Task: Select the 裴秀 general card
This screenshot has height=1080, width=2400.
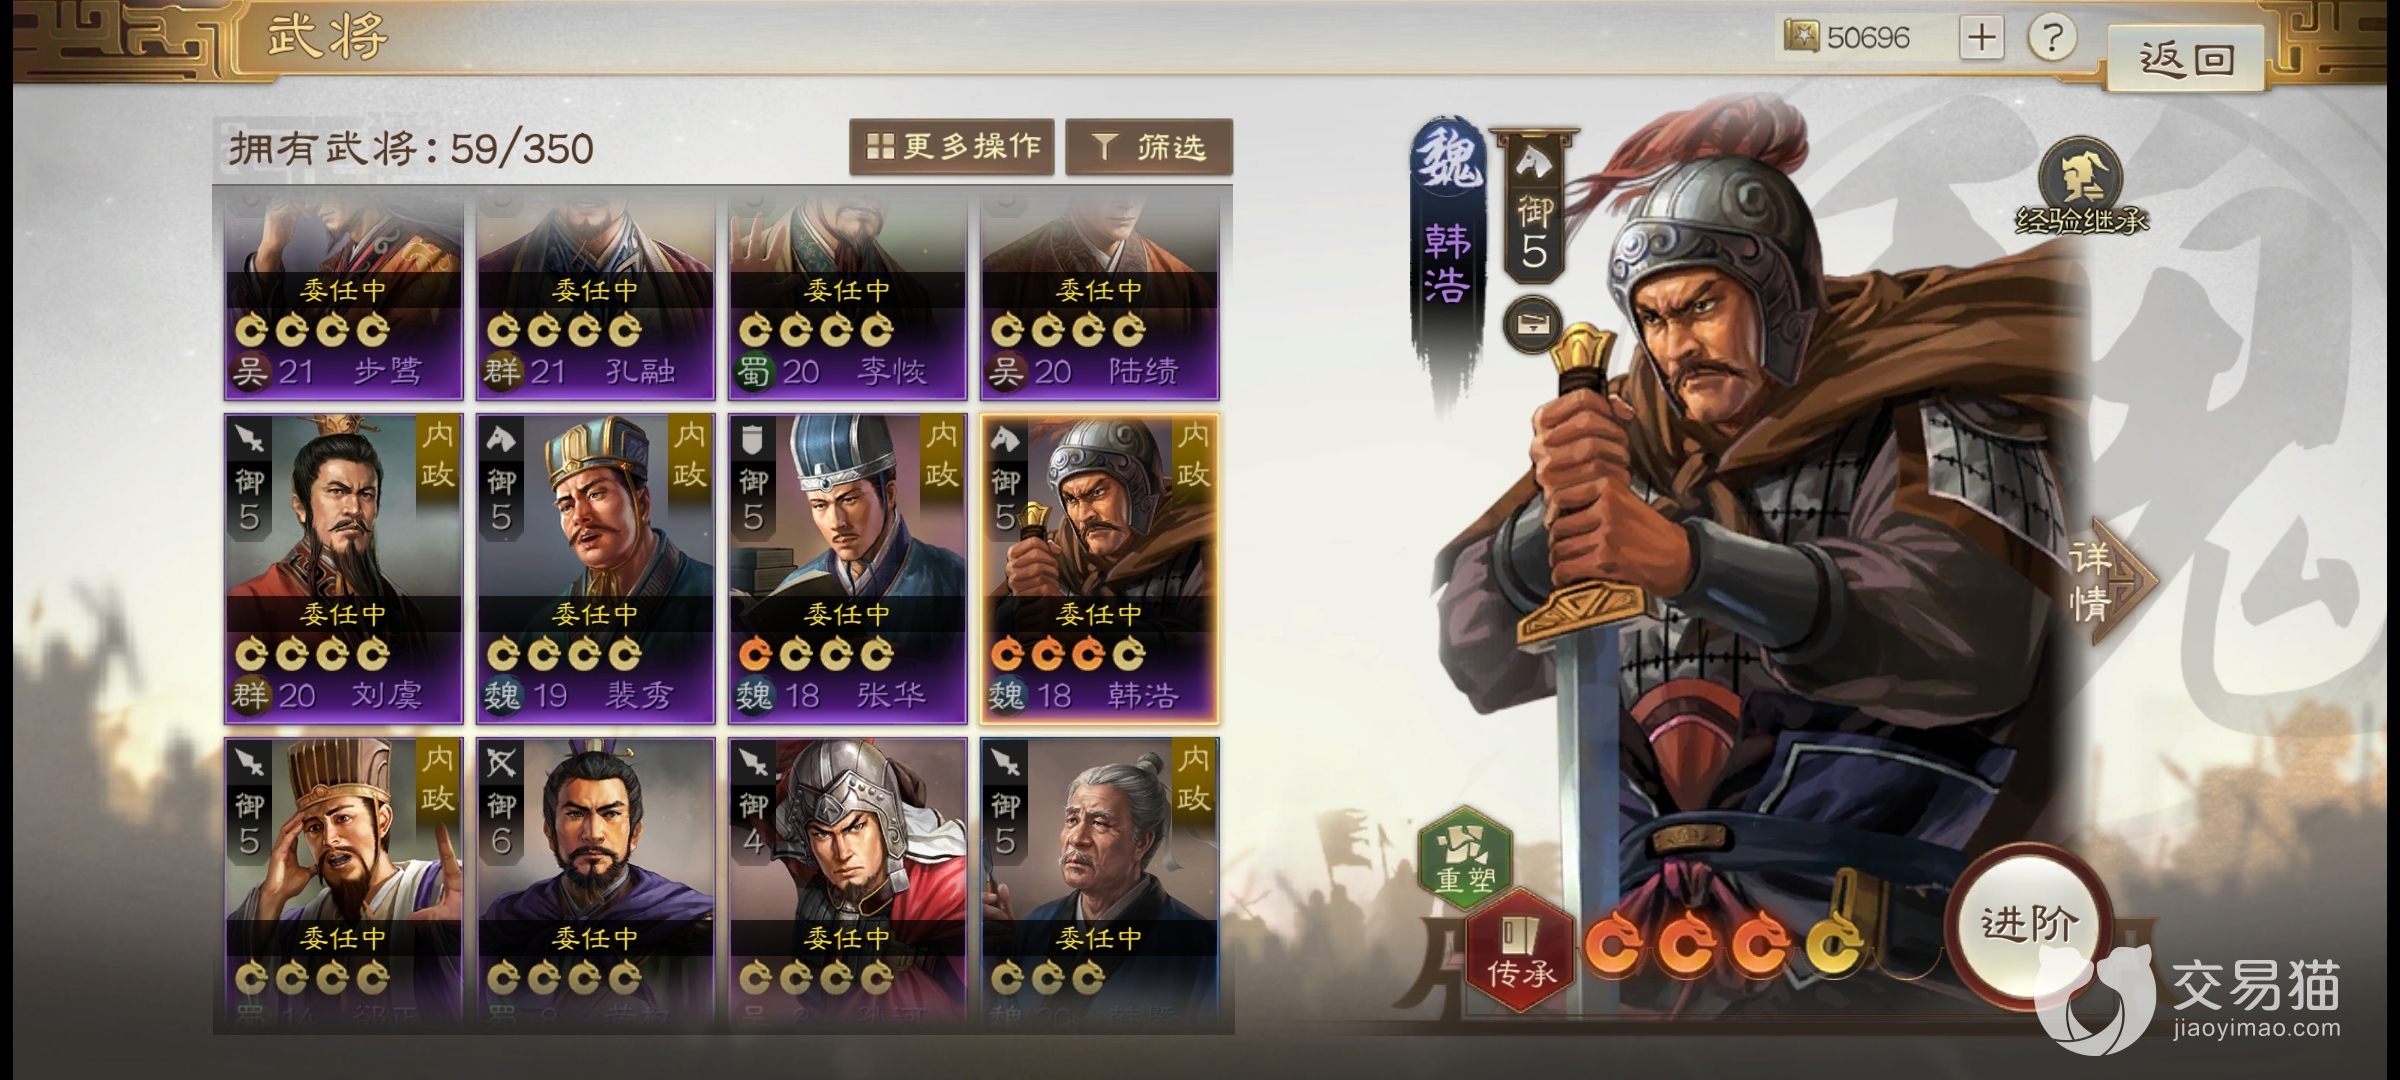Action: point(595,568)
